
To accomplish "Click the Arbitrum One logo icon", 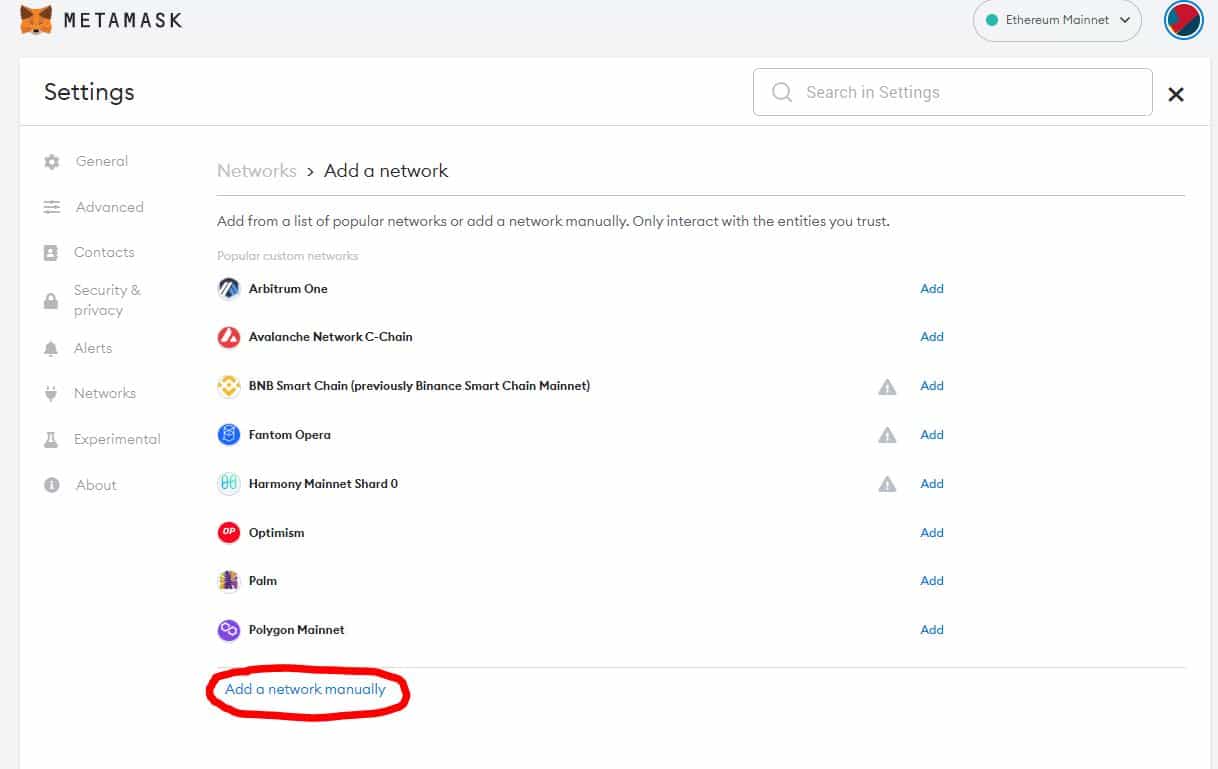I will click(229, 289).
